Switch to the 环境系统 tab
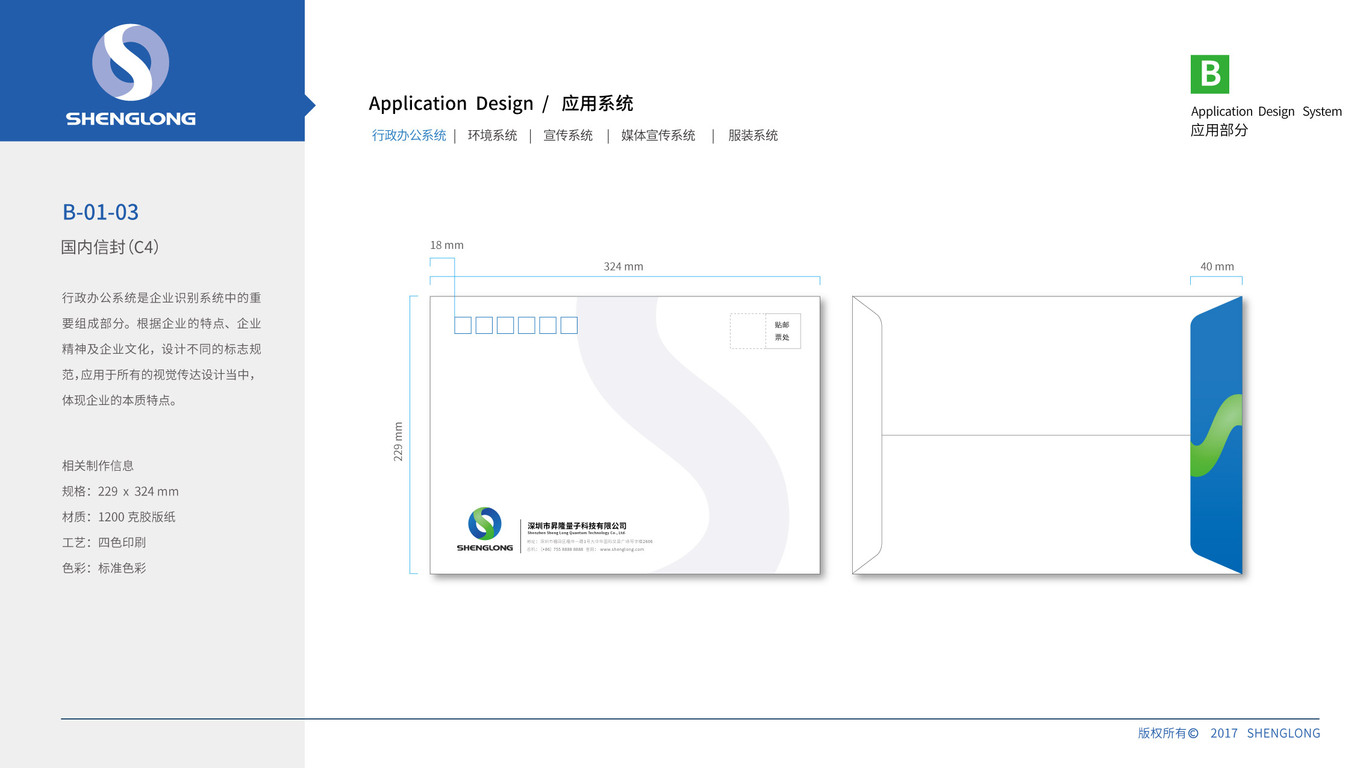 (492, 135)
